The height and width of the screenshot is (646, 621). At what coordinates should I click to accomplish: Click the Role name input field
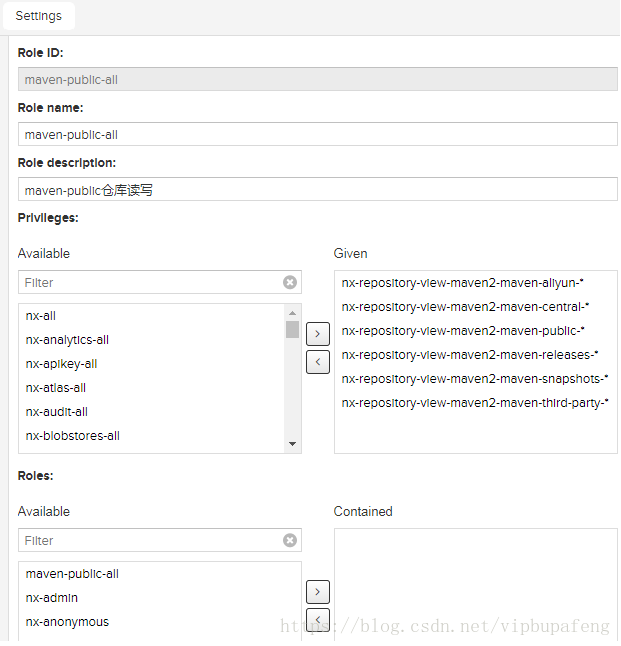click(318, 134)
